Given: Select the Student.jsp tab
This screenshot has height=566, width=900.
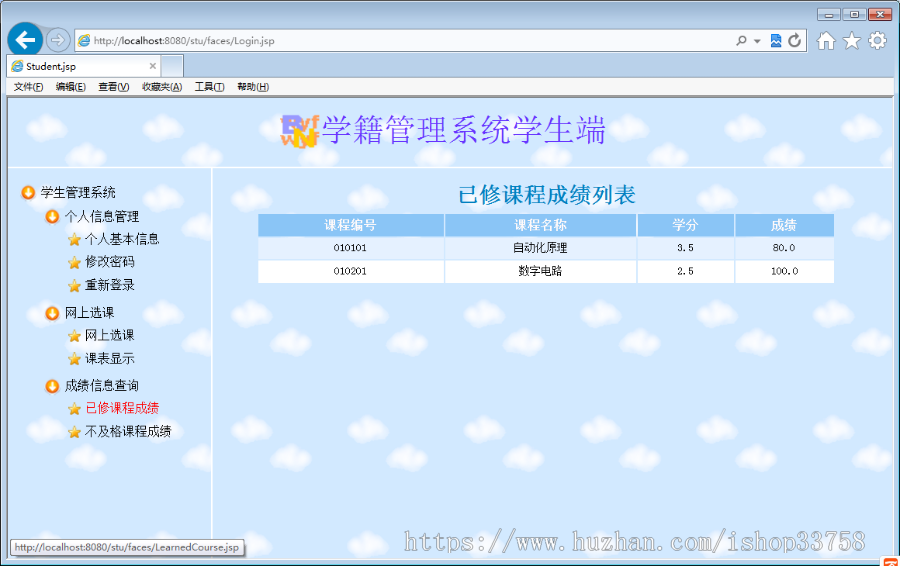Looking at the screenshot, I should coord(84,66).
